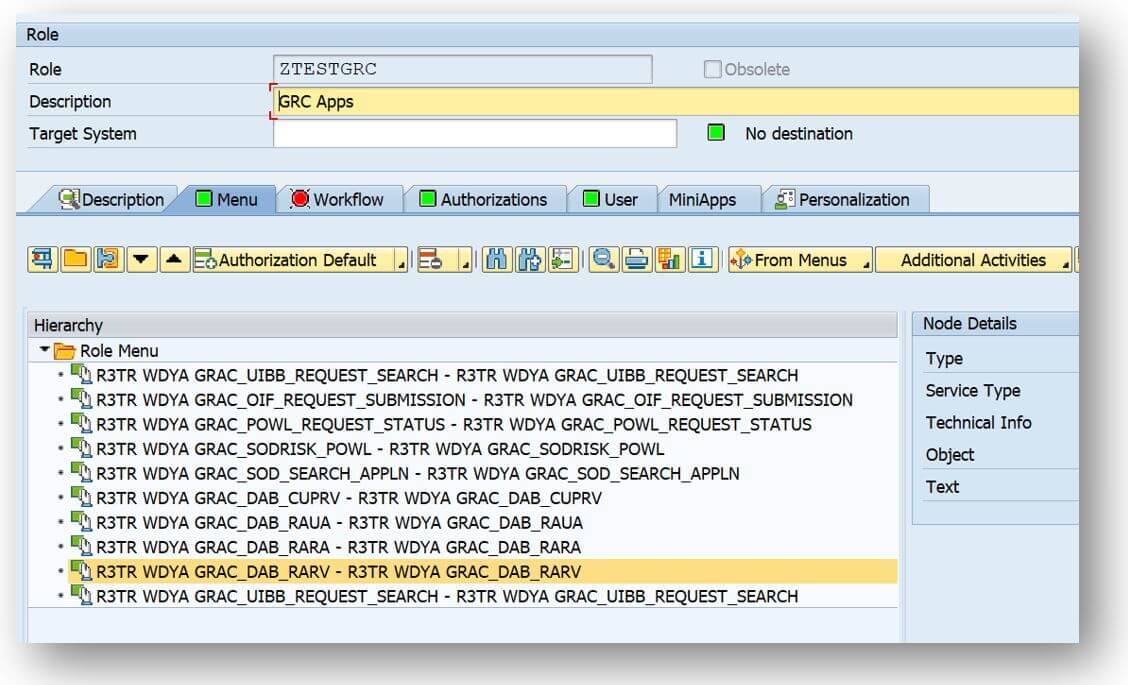
Task: Open the magnify glass zoom icon
Action: click(604, 259)
